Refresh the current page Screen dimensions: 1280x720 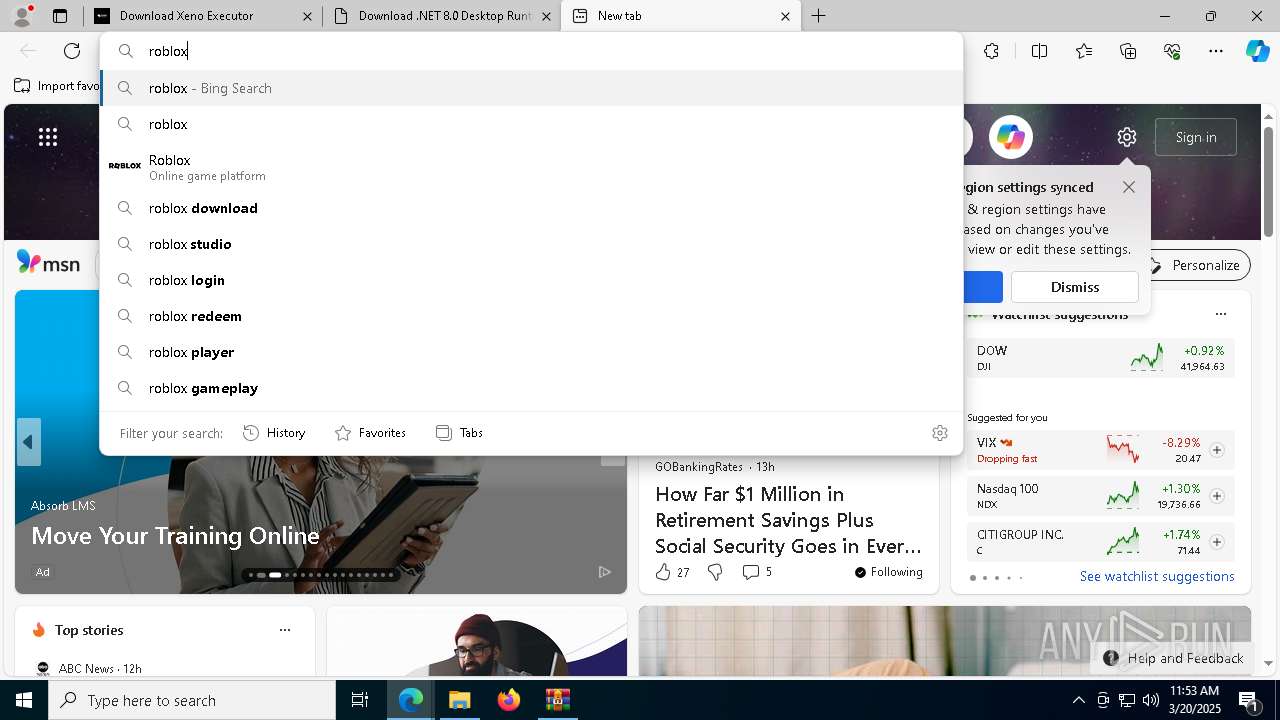72,51
